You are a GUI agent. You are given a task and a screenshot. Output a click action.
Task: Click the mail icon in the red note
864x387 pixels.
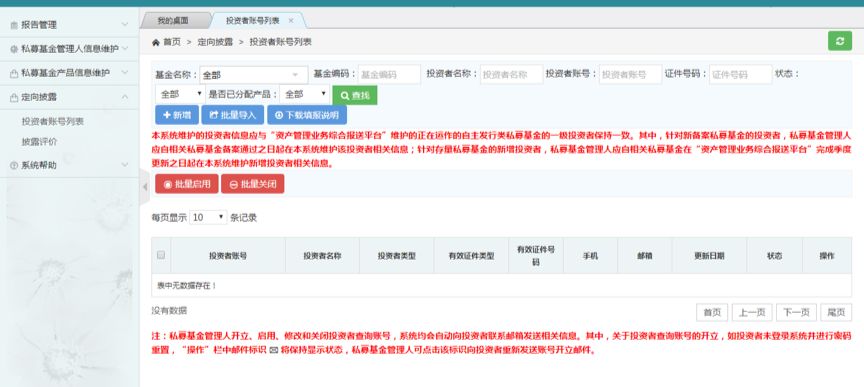point(273,350)
